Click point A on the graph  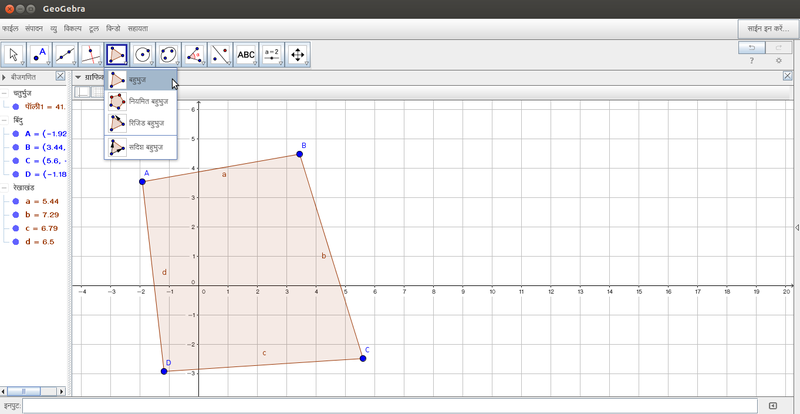click(x=142, y=182)
